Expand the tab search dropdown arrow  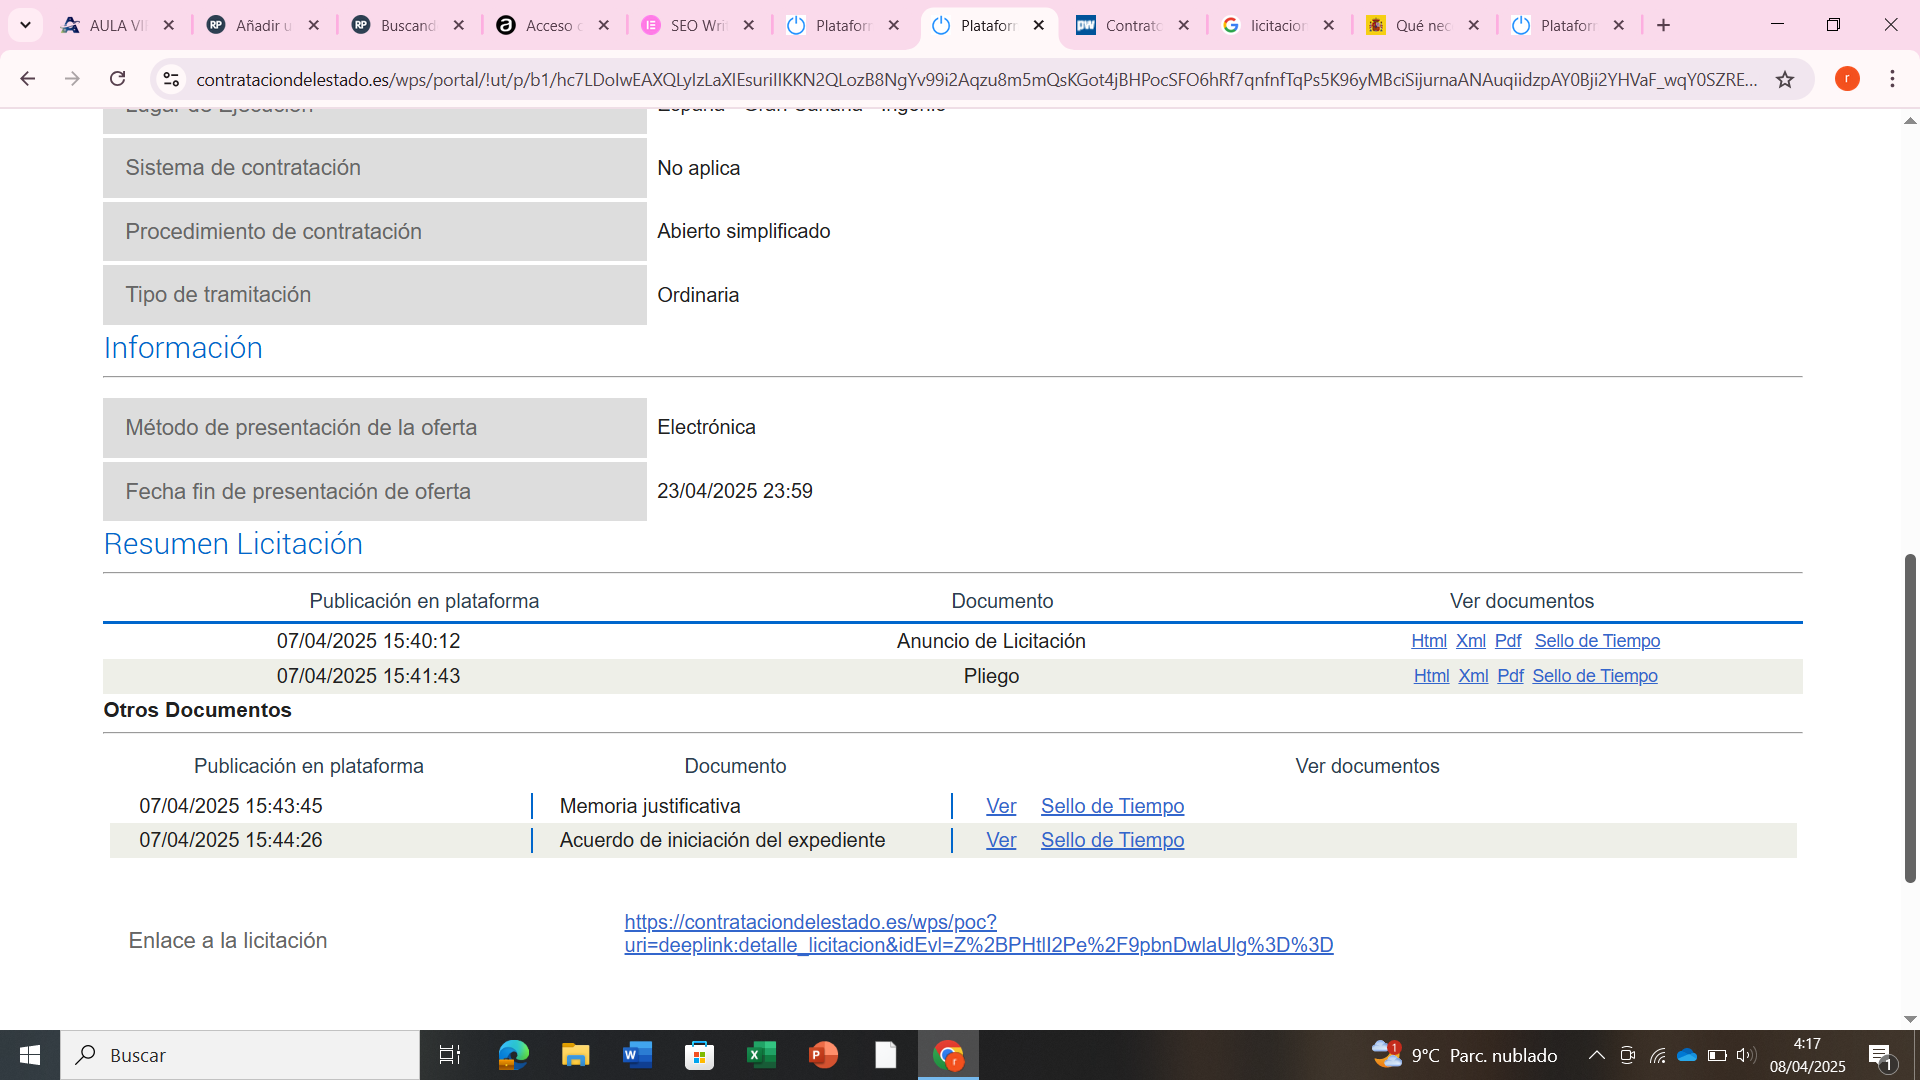pyautogui.click(x=25, y=25)
